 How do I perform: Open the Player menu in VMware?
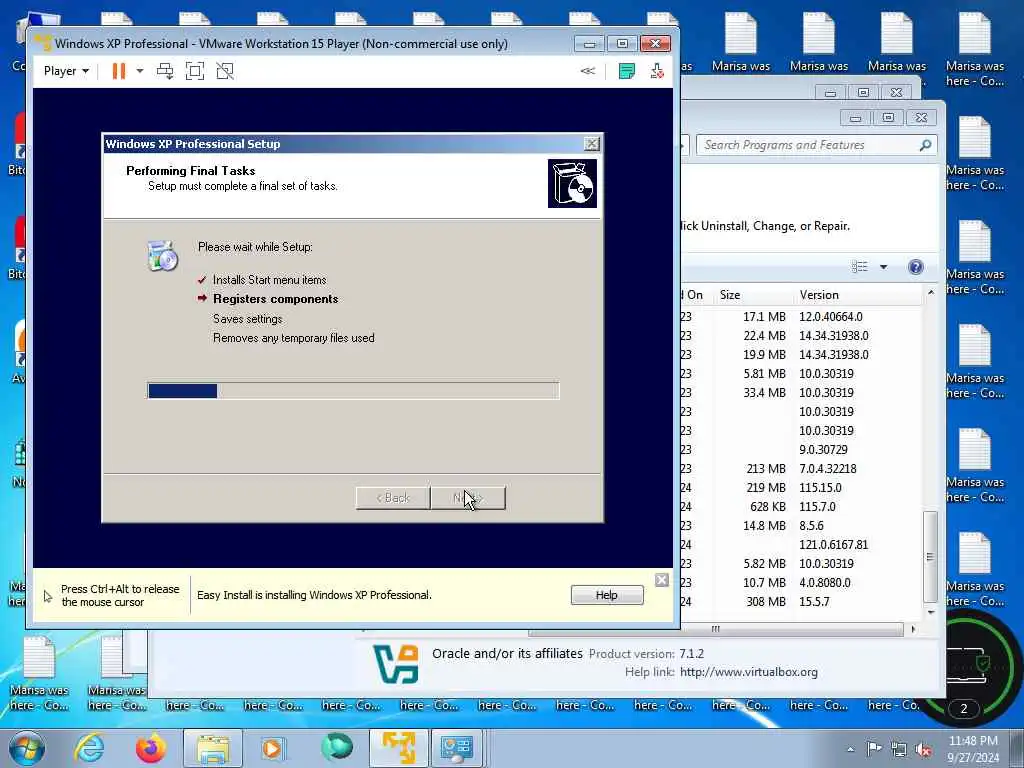coord(66,71)
